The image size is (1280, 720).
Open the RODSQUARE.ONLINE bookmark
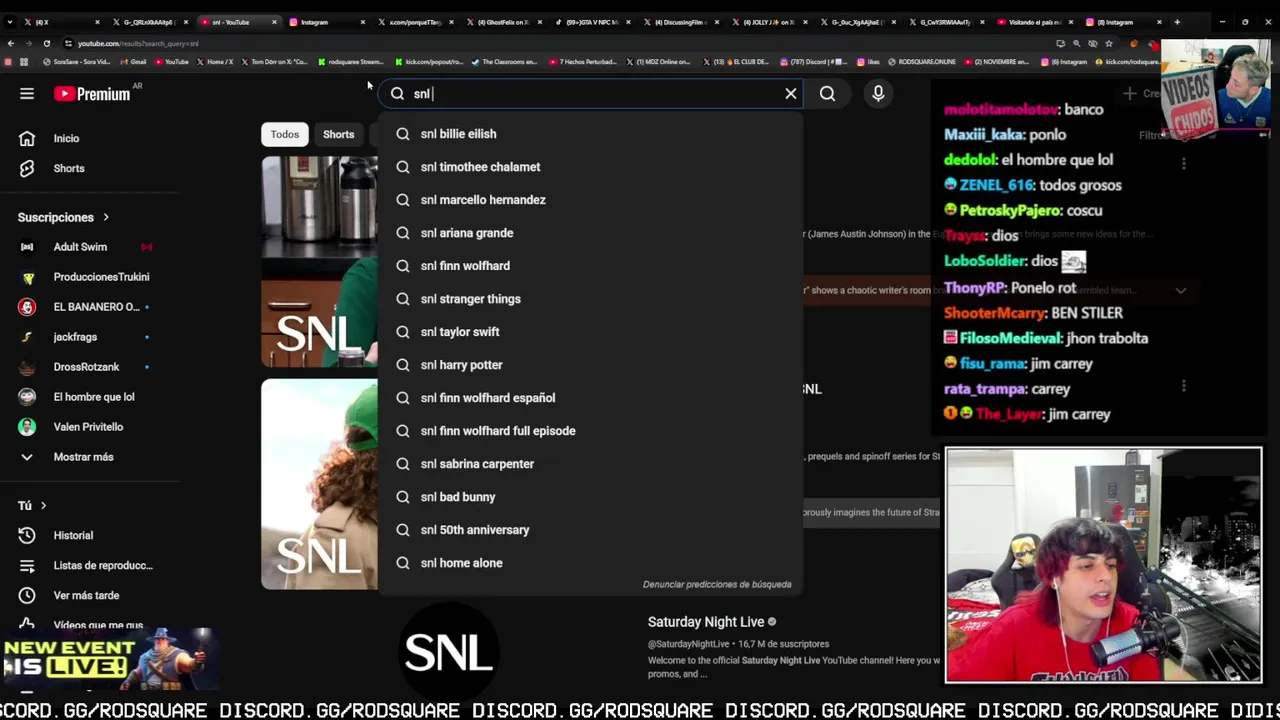(922, 62)
